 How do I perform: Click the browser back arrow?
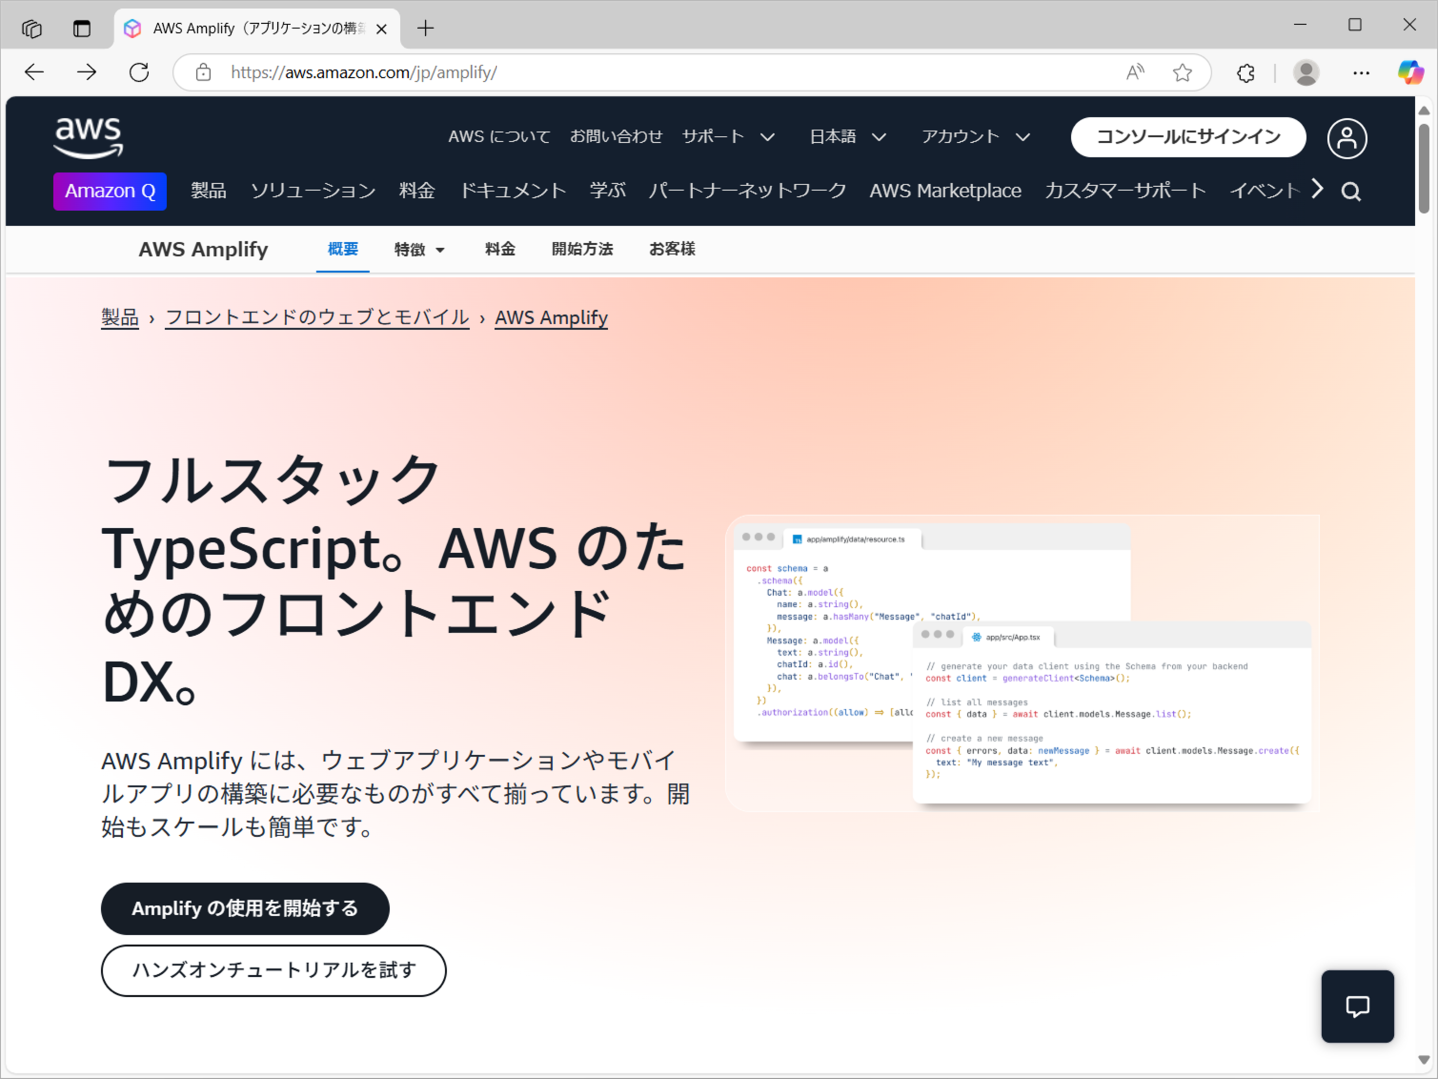point(34,72)
